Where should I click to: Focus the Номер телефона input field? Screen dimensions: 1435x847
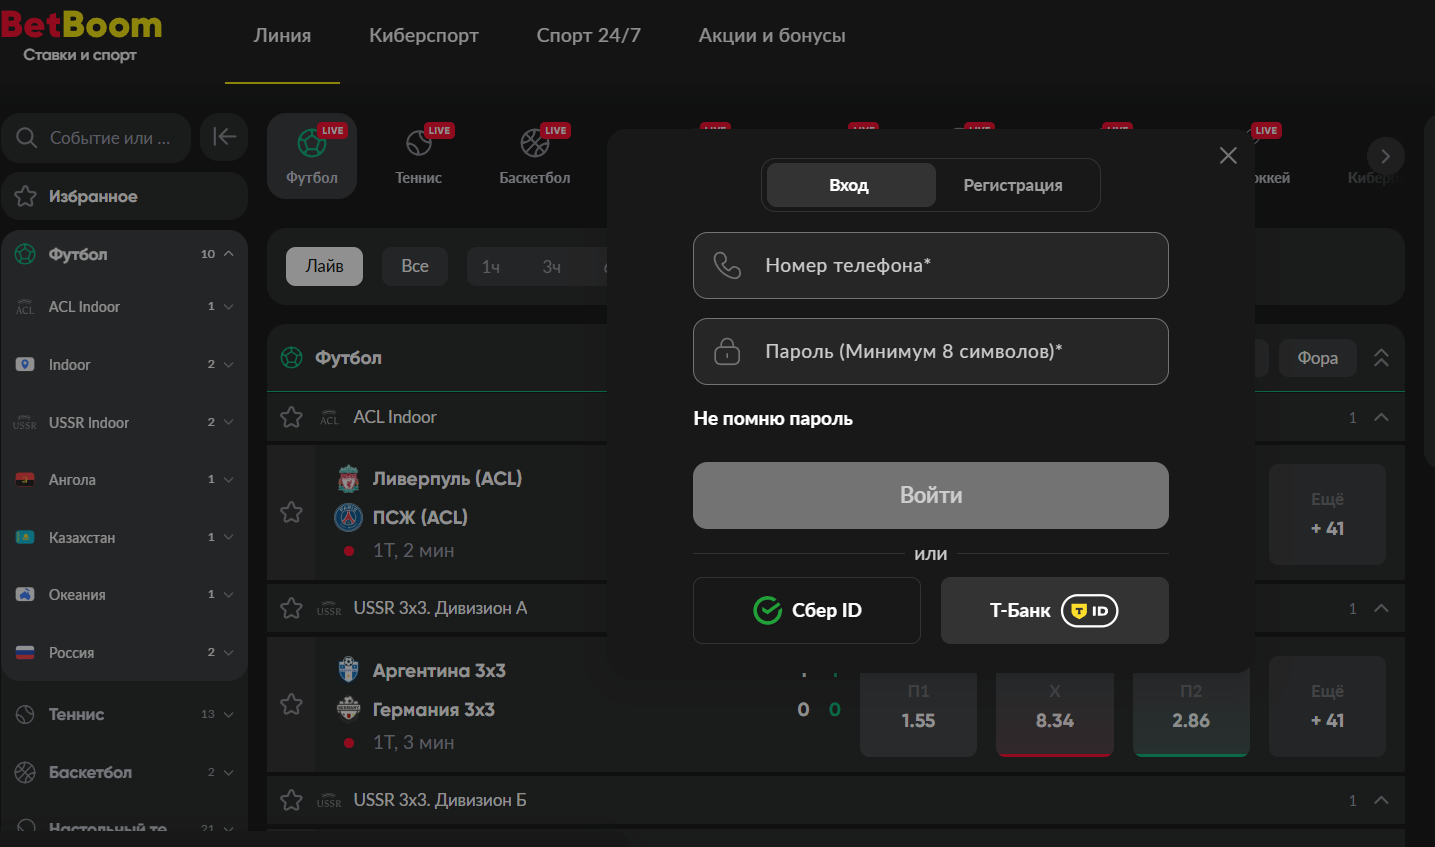pos(931,265)
